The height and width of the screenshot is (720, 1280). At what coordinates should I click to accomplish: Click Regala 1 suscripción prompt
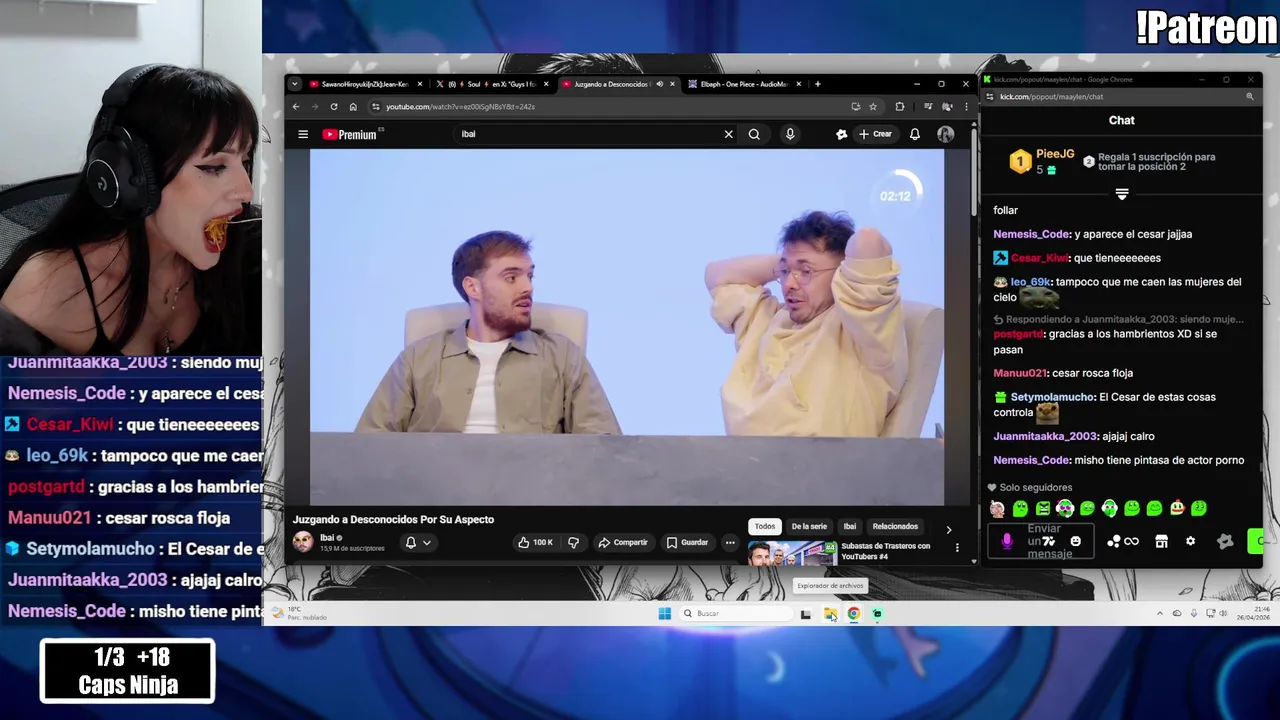pos(1150,161)
